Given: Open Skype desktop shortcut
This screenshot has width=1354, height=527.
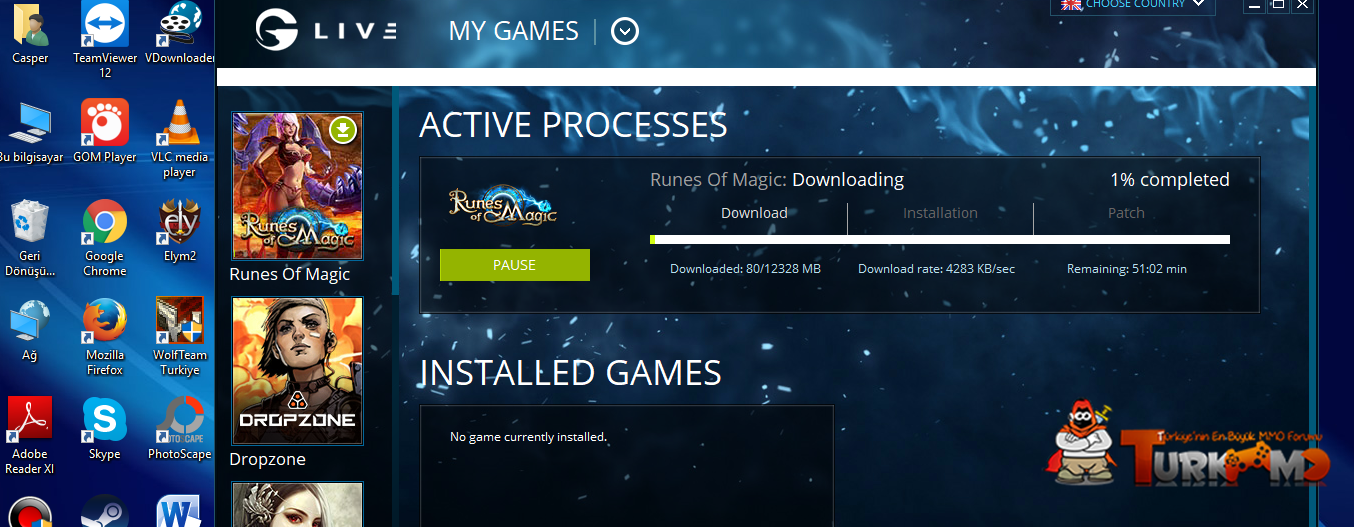Looking at the screenshot, I should [x=105, y=428].
